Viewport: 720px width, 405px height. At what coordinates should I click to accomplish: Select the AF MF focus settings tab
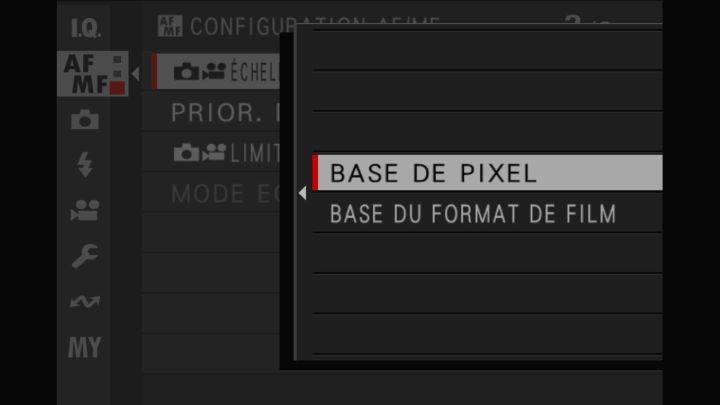coord(92,73)
